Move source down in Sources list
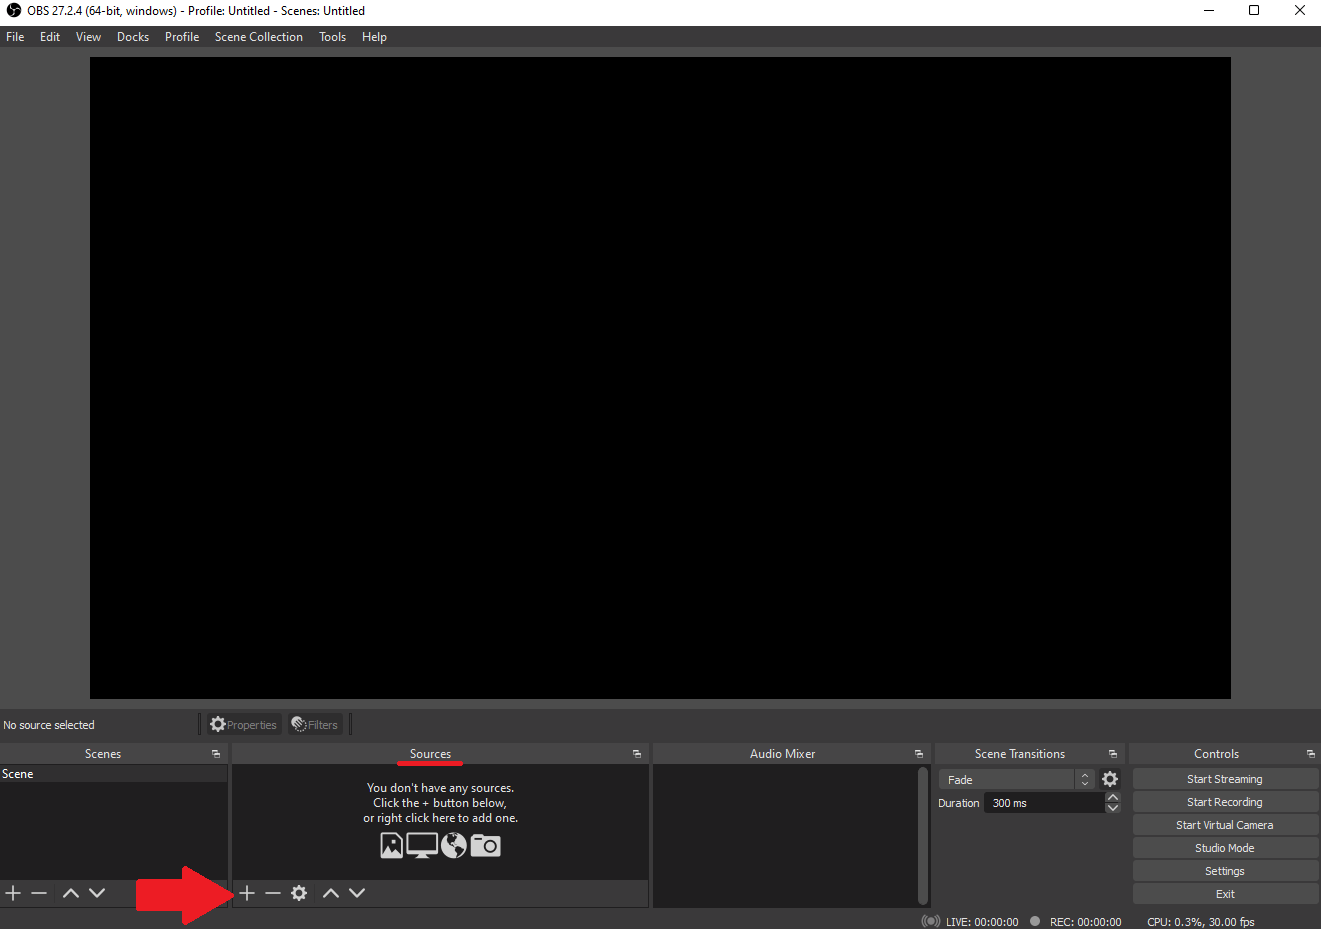 (x=357, y=893)
